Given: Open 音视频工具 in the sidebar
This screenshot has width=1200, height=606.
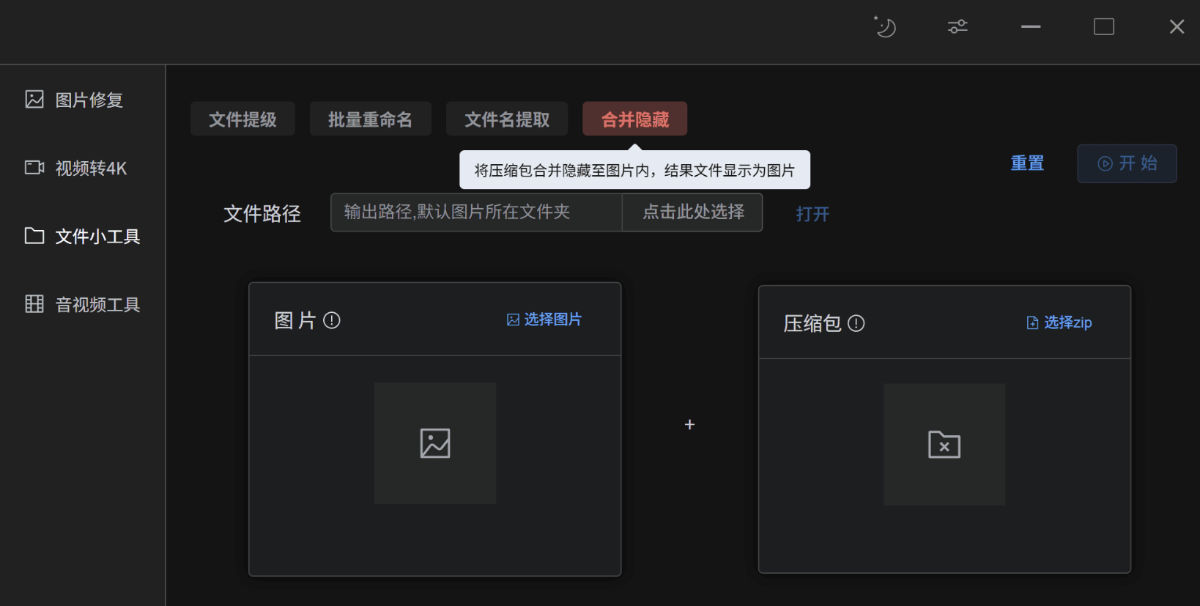Looking at the screenshot, I should [x=82, y=305].
